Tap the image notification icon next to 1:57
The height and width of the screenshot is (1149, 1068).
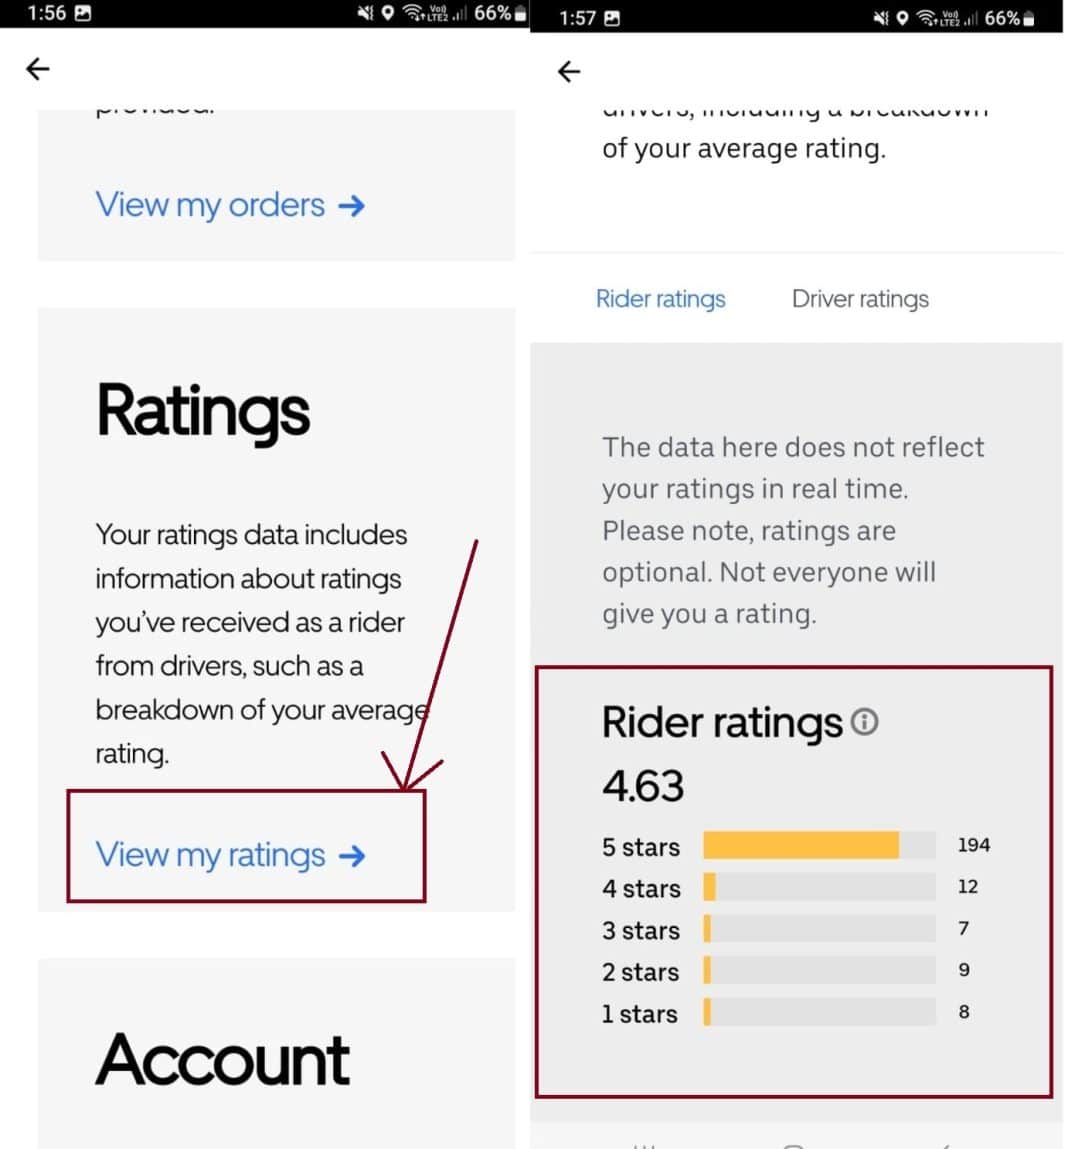tap(613, 18)
